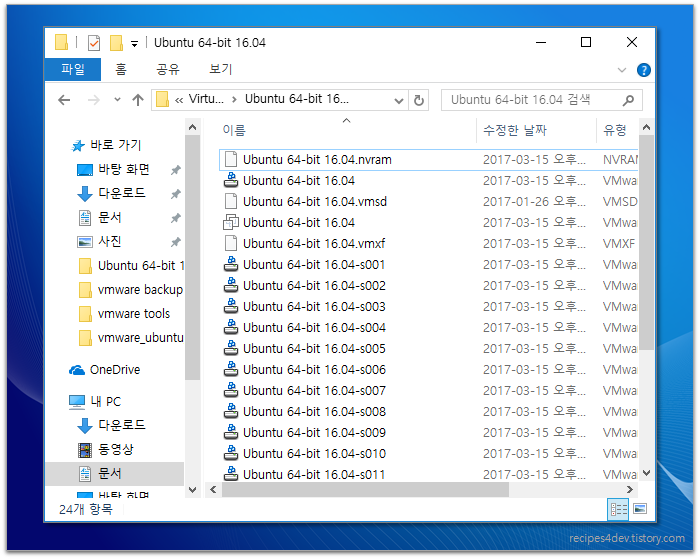The image size is (700, 560).
Task: Click the file list vertical scrollbar thumb
Action: [646, 242]
